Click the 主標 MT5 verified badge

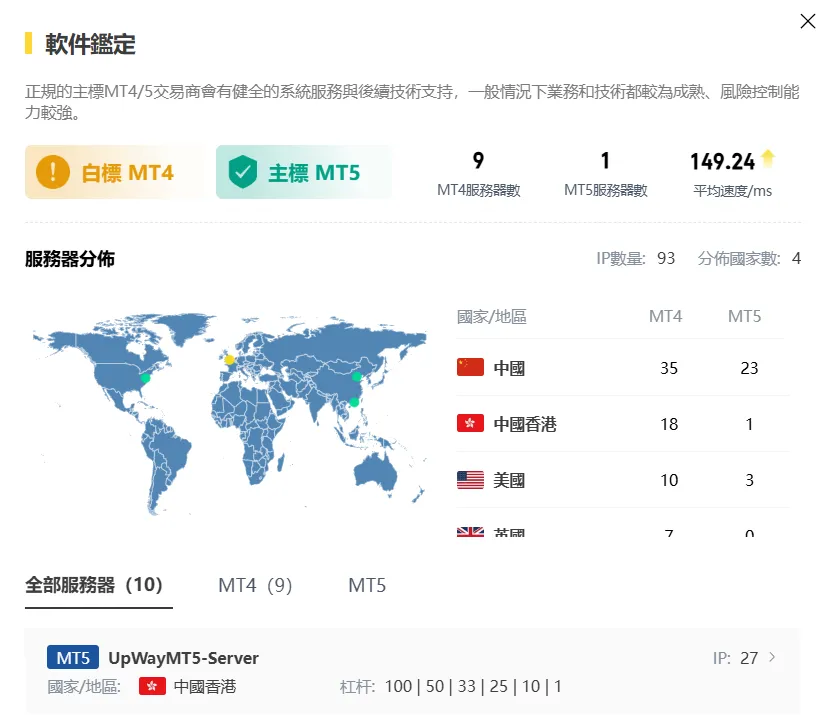(x=304, y=172)
